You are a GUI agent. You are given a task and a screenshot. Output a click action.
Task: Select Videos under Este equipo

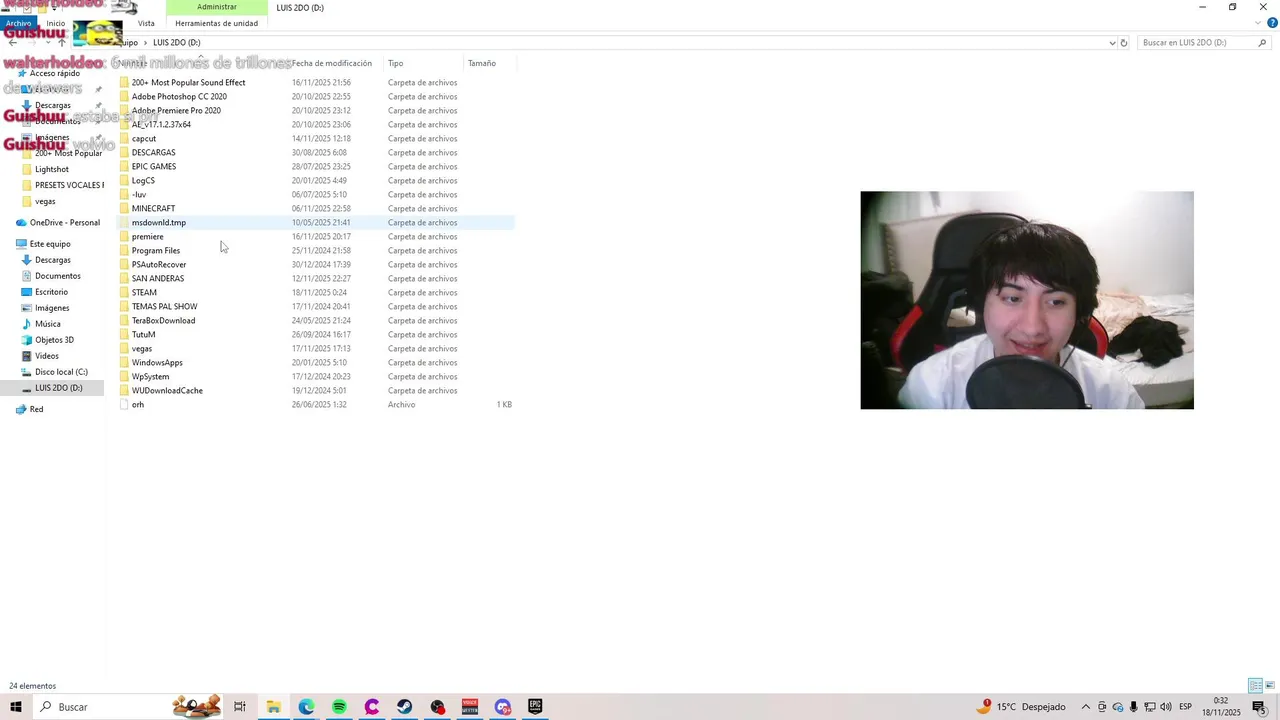(x=47, y=356)
